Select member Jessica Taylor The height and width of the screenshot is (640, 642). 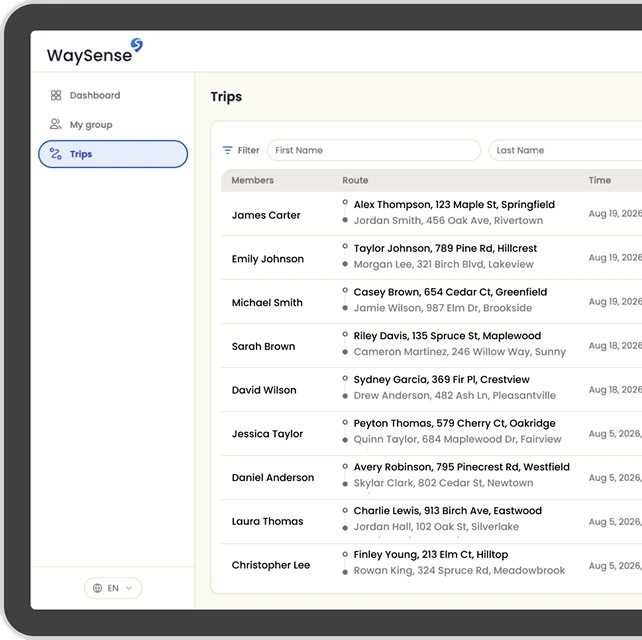267,434
